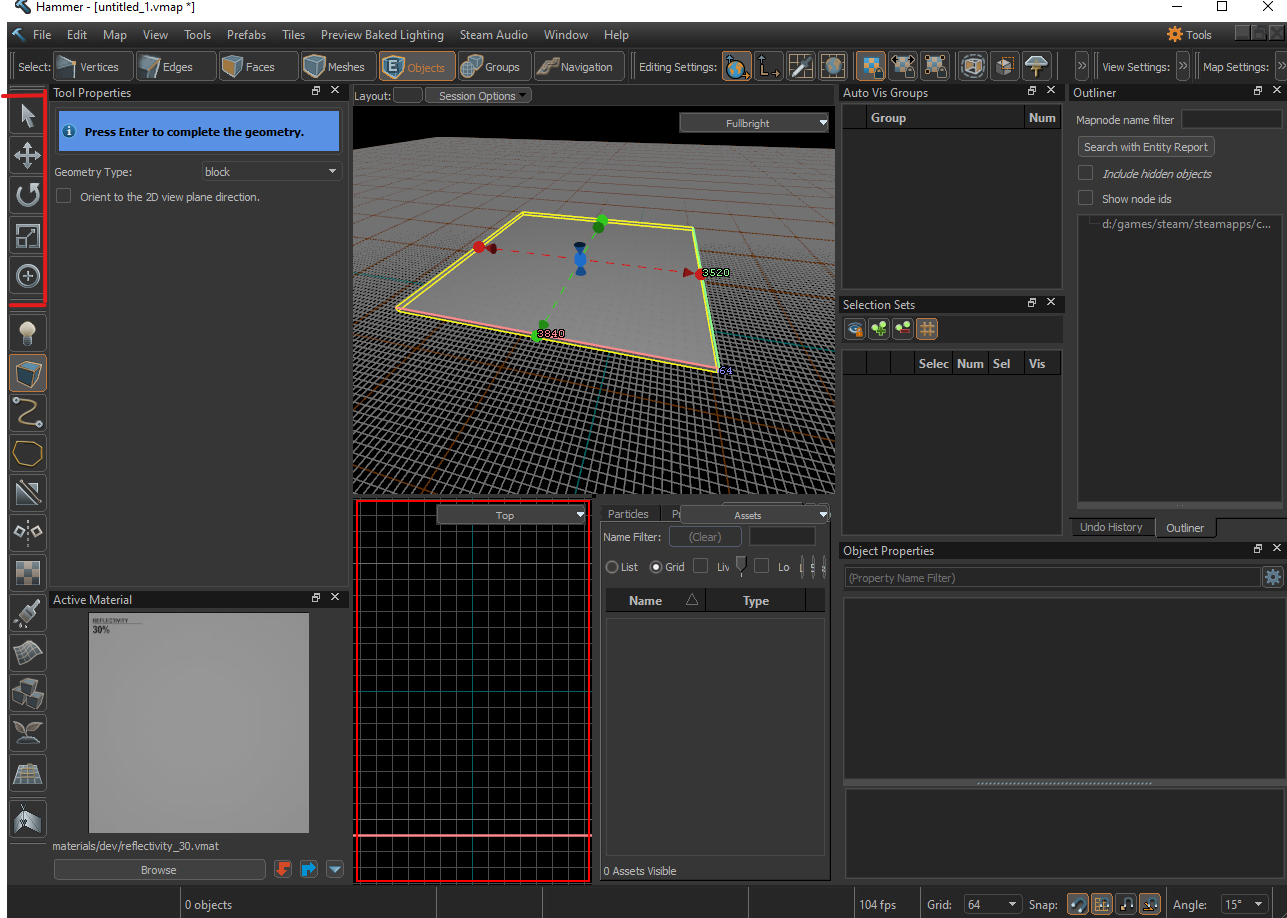1287x918 pixels.
Task: Select the light bulb Entity tool
Action: (x=28, y=331)
